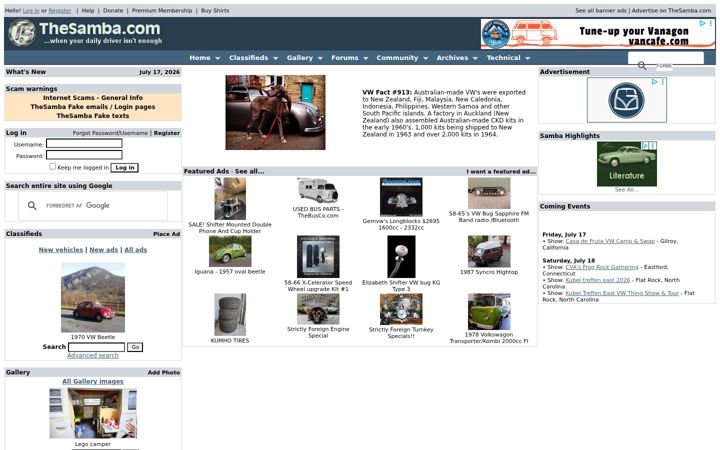Open USED BUS PARTS TheBusCo.com ad thumbnail
The height and width of the screenshot is (450, 720).
point(318,191)
